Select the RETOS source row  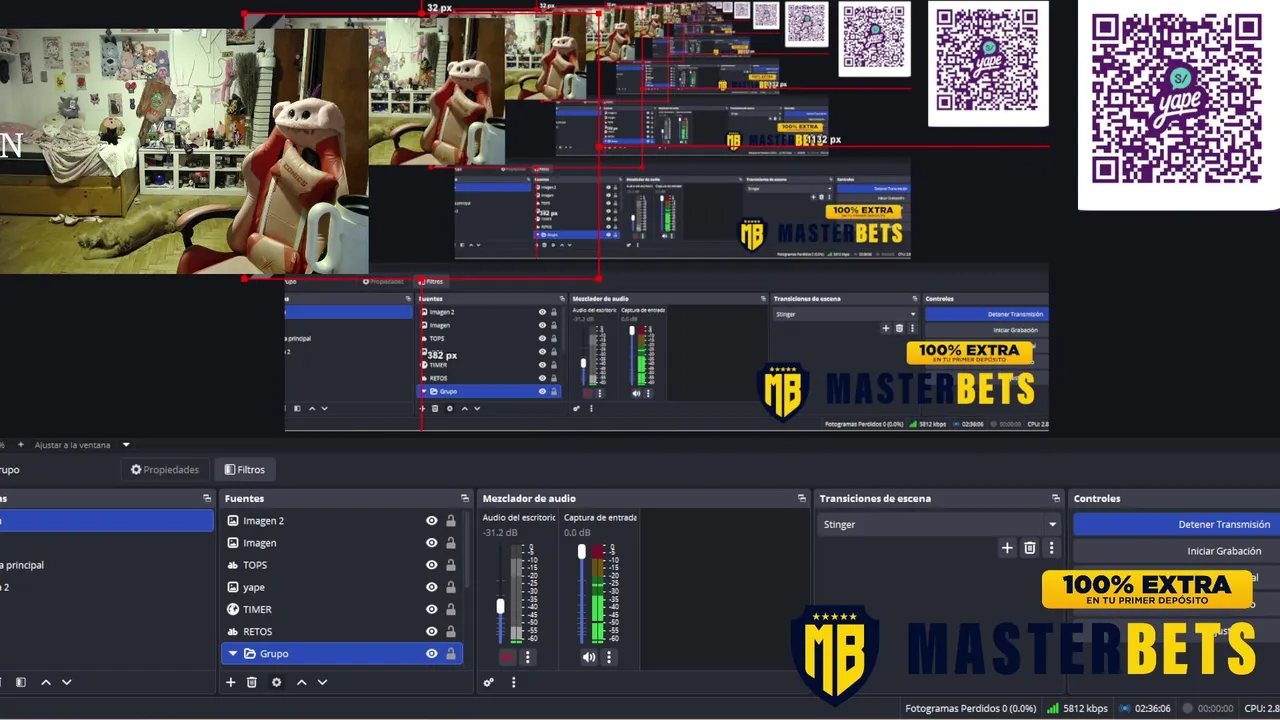(x=342, y=631)
